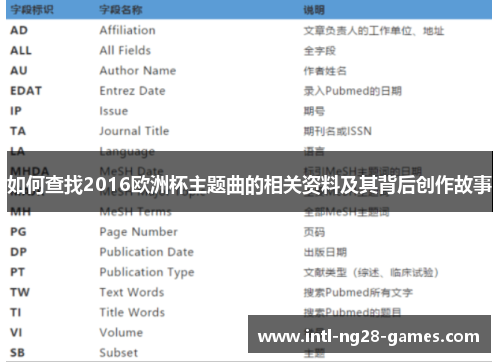500x362 pixels.
Task: Select the 'VI' field tag cell
Action: (16, 333)
